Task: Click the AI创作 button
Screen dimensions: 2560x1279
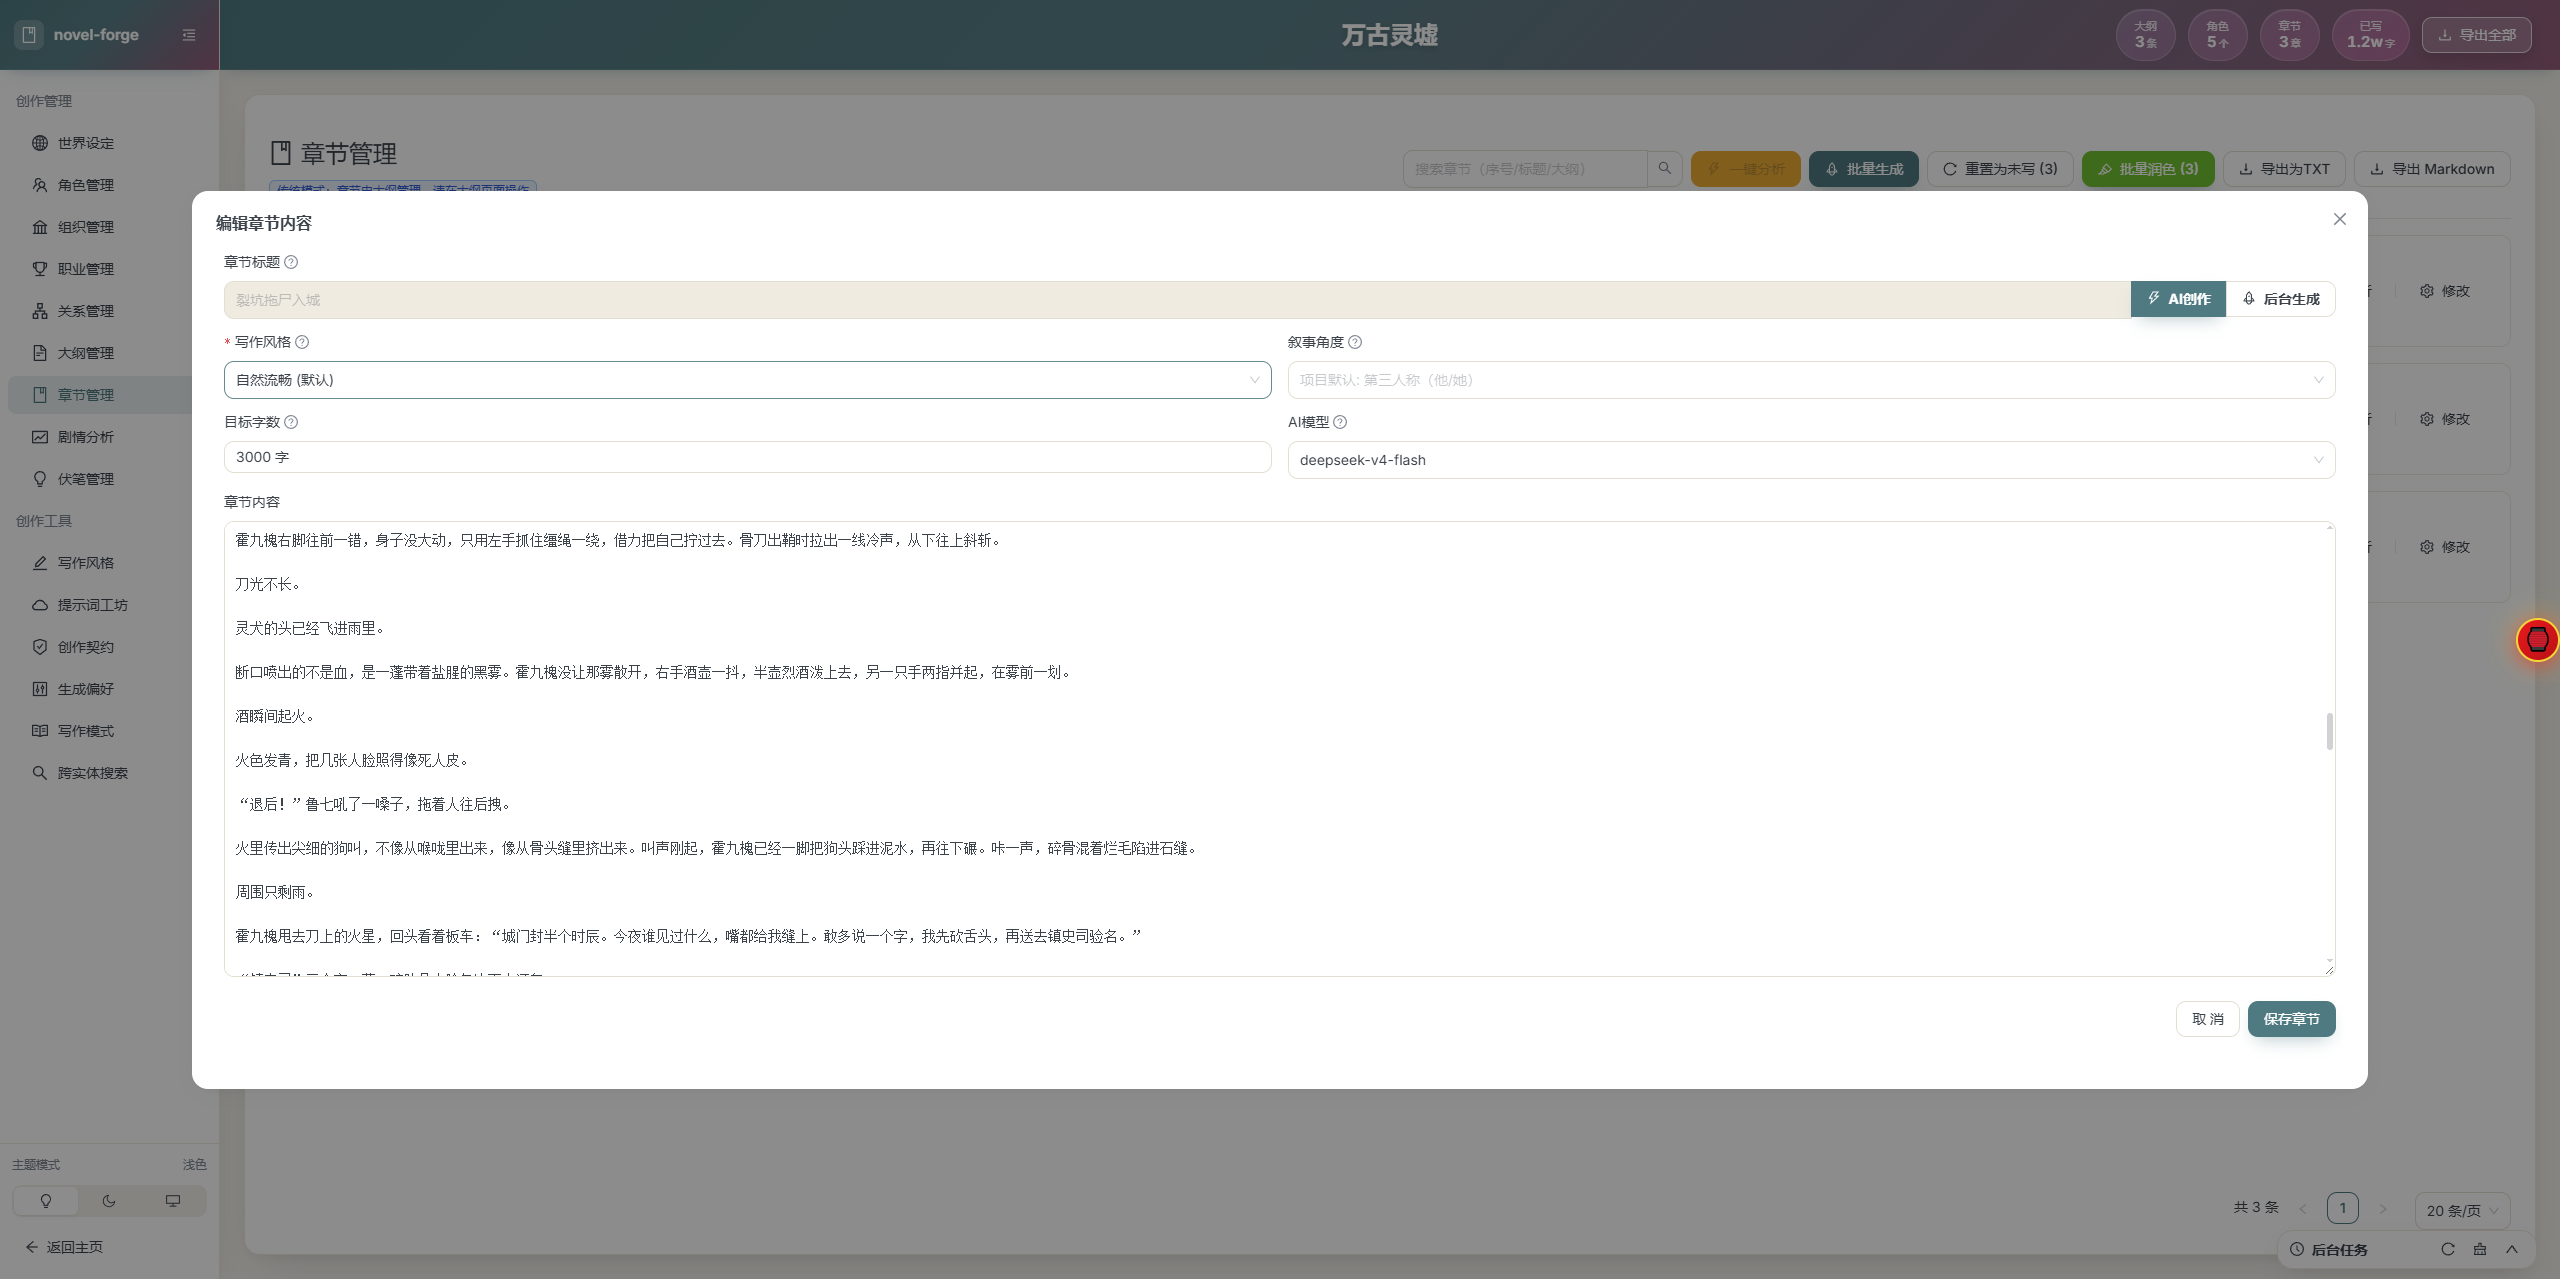Action: 2178,299
